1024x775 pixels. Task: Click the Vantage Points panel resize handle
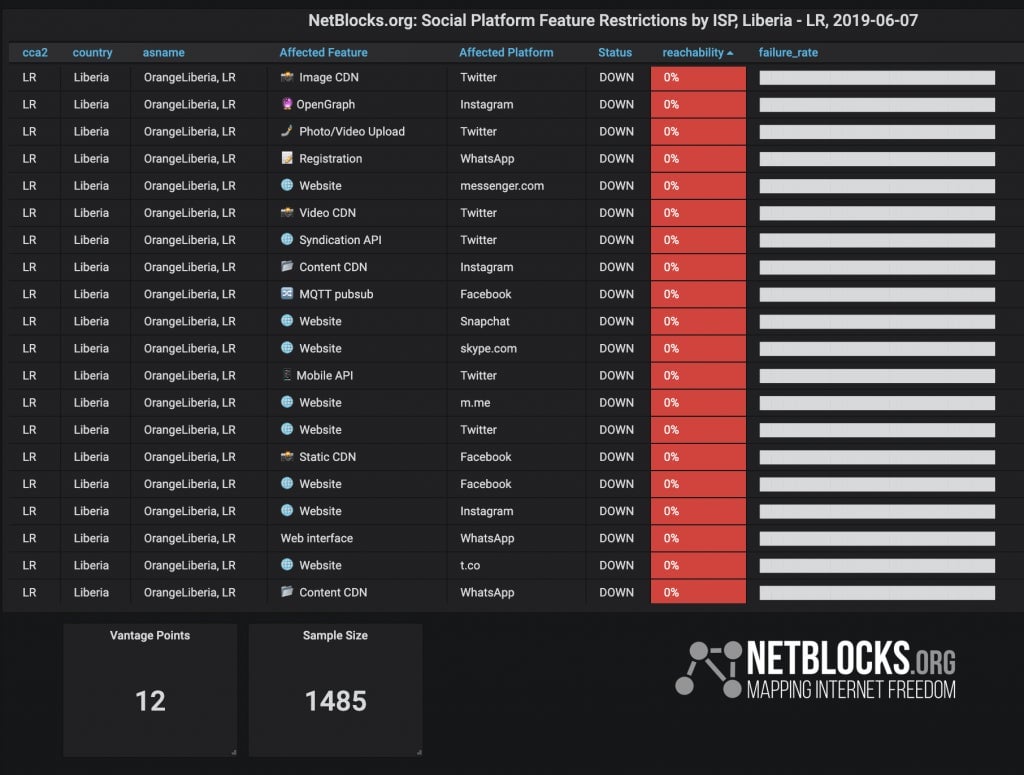(x=233, y=752)
